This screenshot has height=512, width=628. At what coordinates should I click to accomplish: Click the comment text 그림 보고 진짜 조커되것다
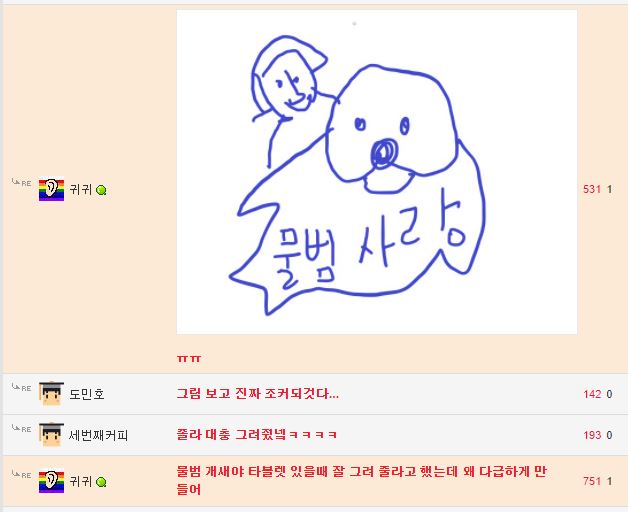click(x=258, y=394)
